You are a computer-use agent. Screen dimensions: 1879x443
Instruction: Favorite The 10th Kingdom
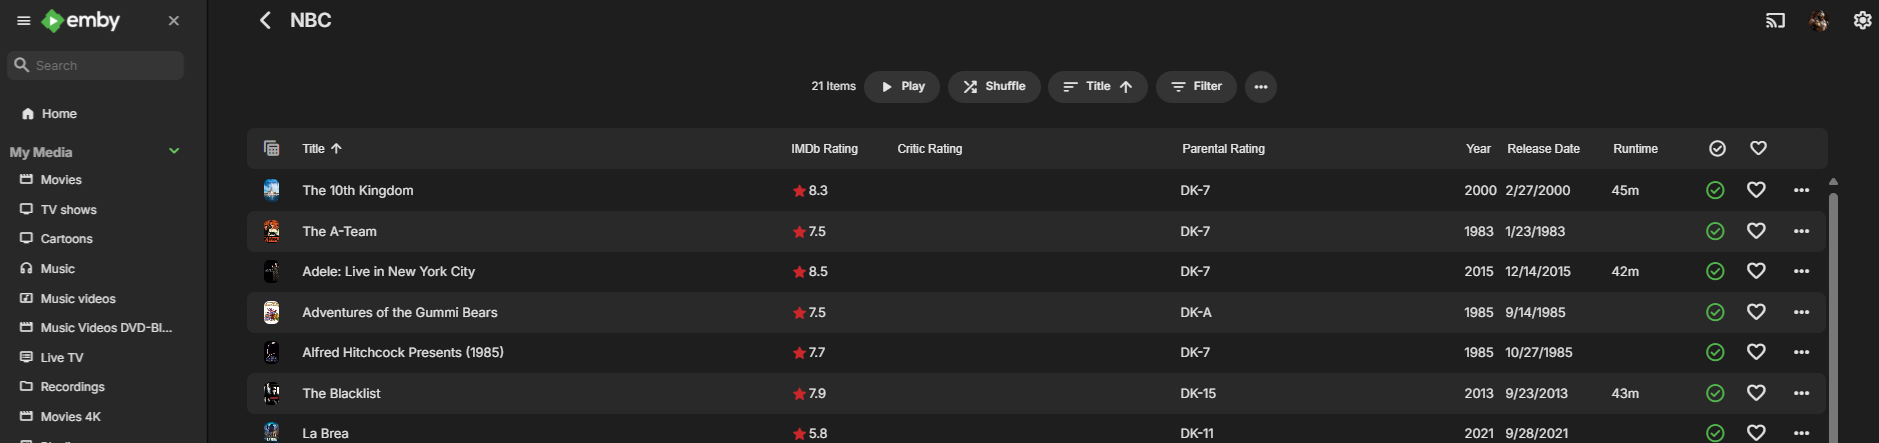coord(1756,190)
